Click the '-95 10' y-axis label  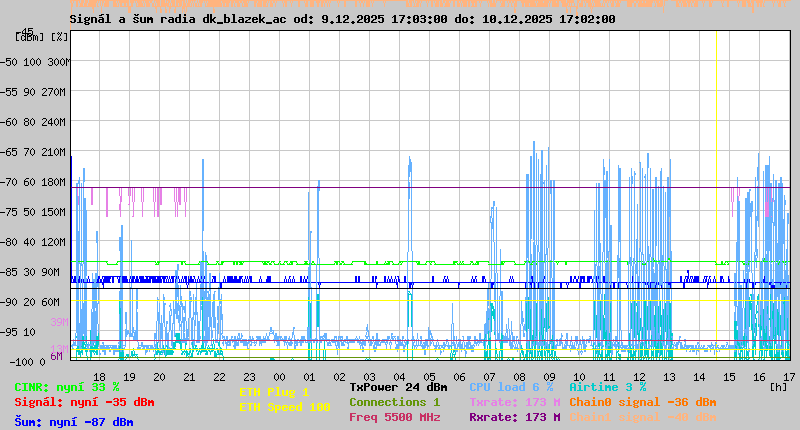point(18,332)
